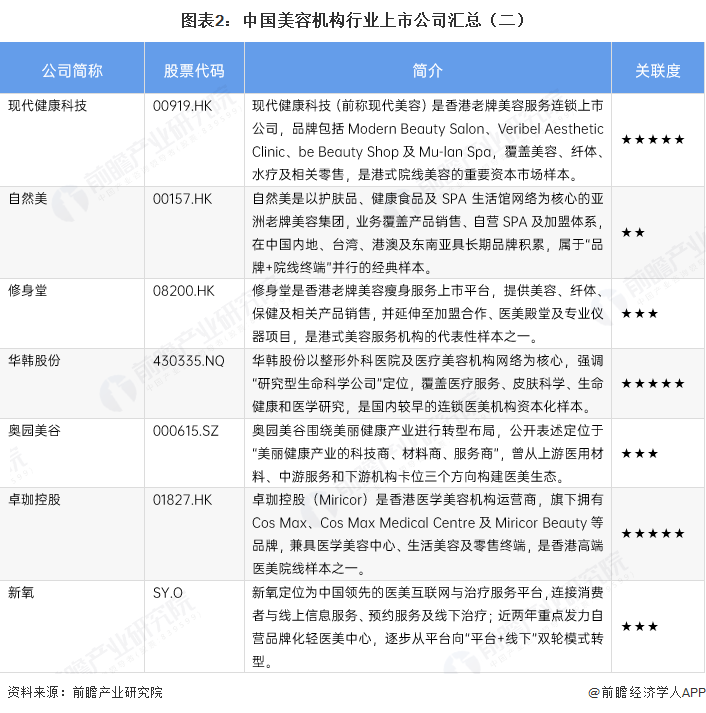Select stock code 000615.SZ
Image resolution: width=706 pixels, height=713 pixels.
pyautogui.click(x=185, y=431)
